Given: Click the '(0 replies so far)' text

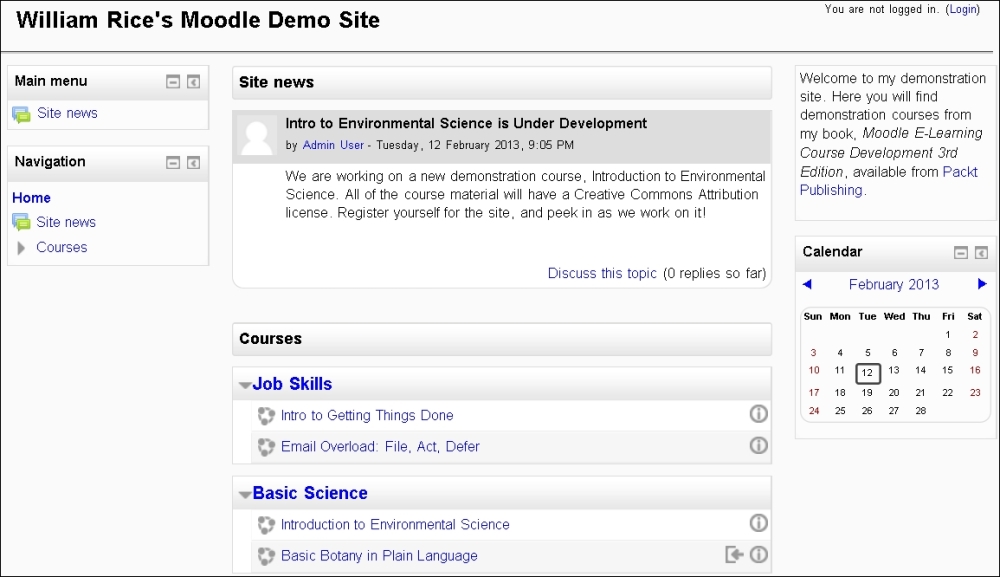Looking at the screenshot, I should [x=714, y=274].
